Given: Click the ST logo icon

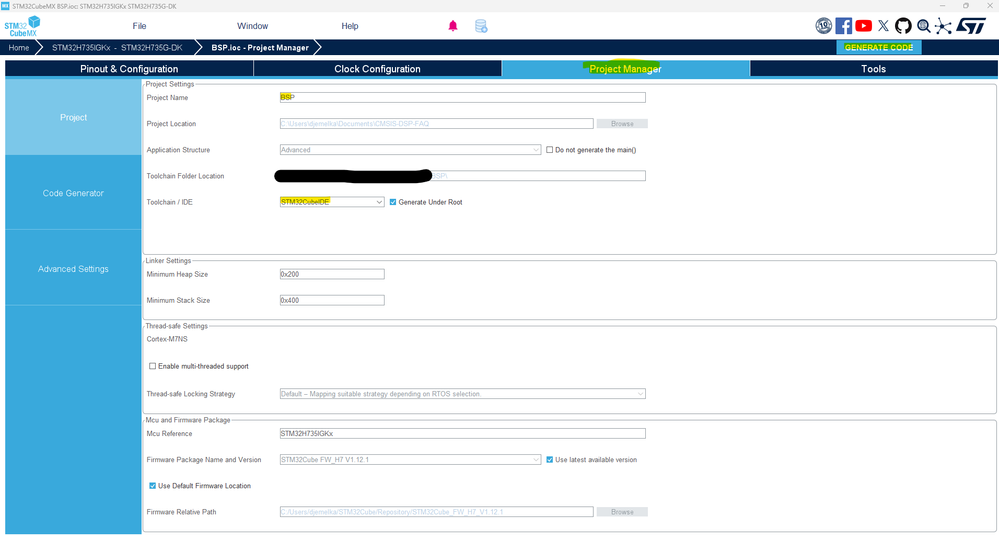Looking at the screenshot, I should tap(970, 26).
